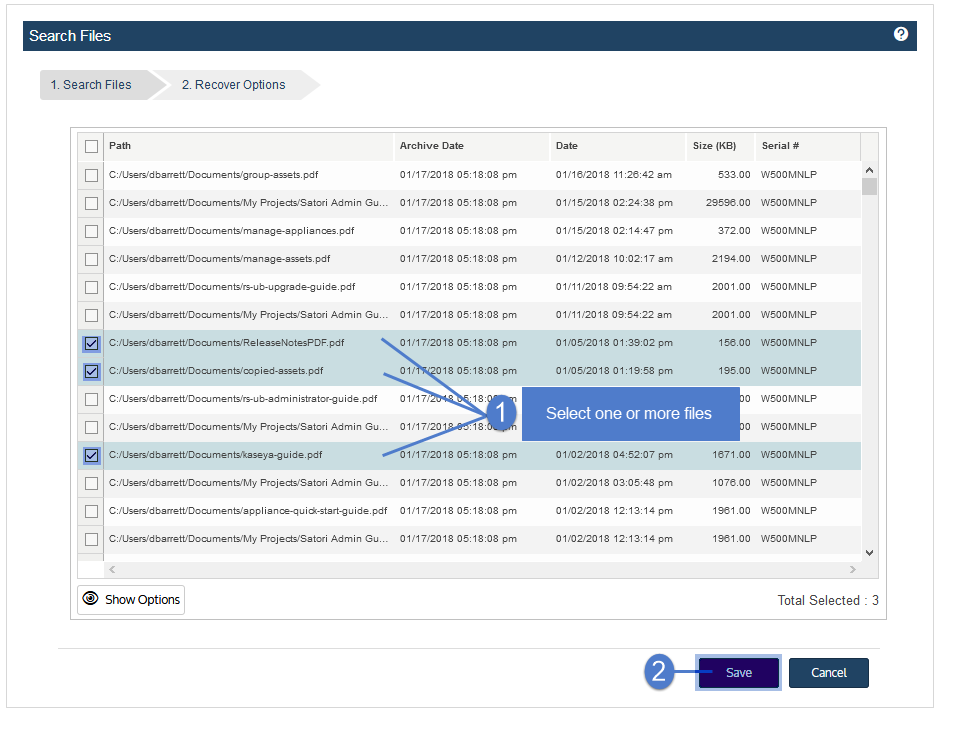The image size is (963, 735).
Task: Click the Save button
Action: 738,672
